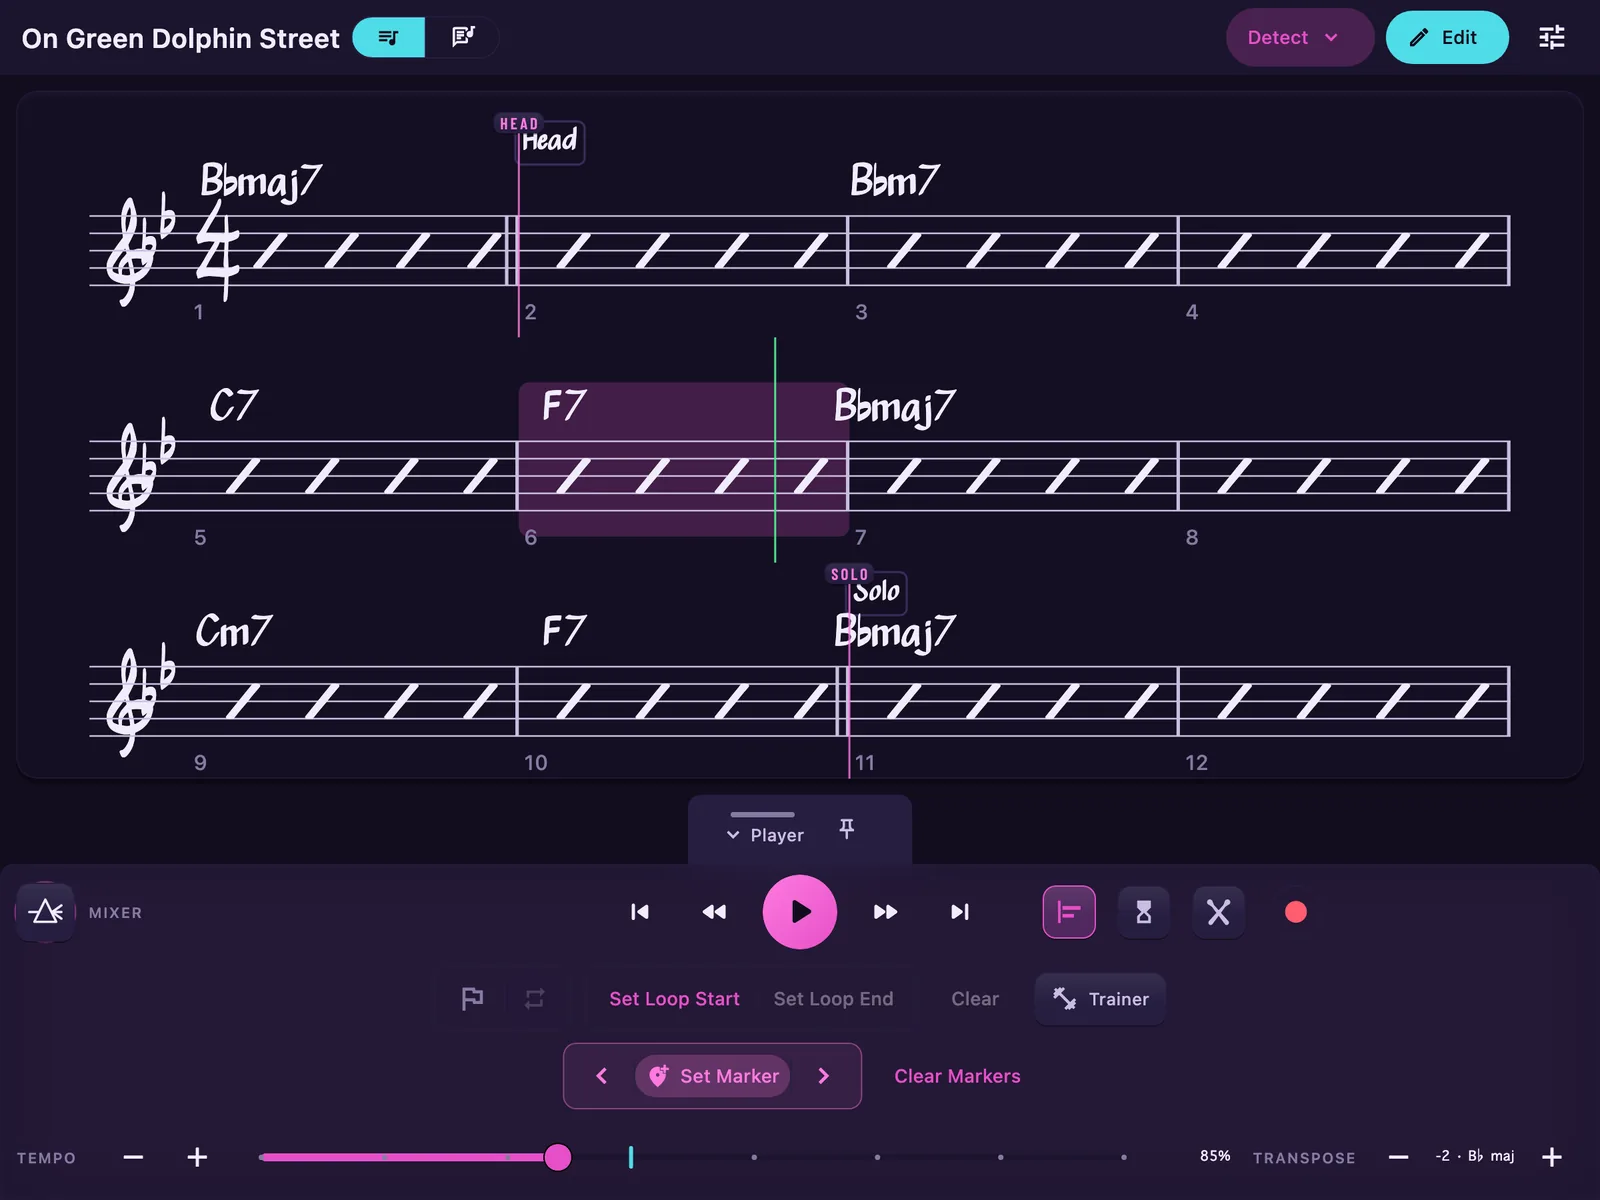1600x1200 pixels.
Task: Open the Trainer button
Action: tap(1100, 999)
